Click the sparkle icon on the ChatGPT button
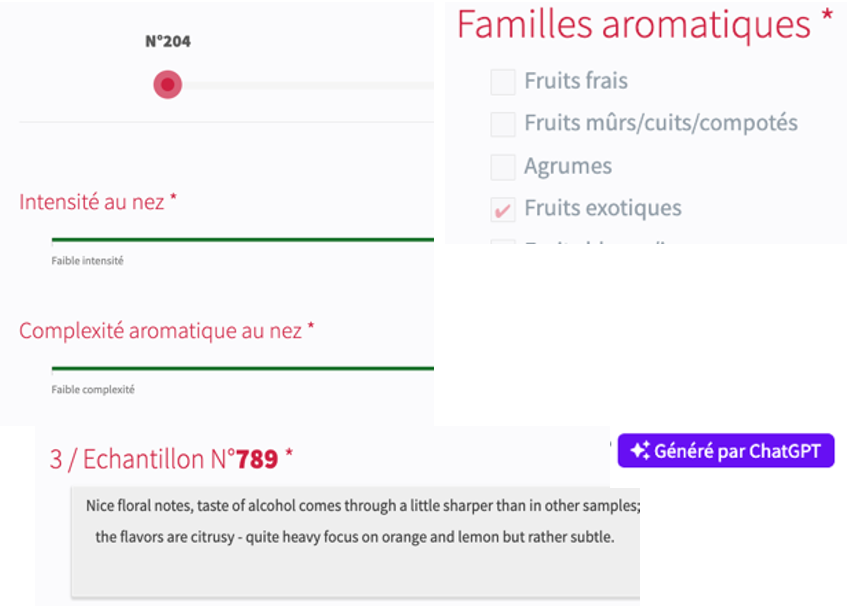The image size is (852, 606). (640, 451)
